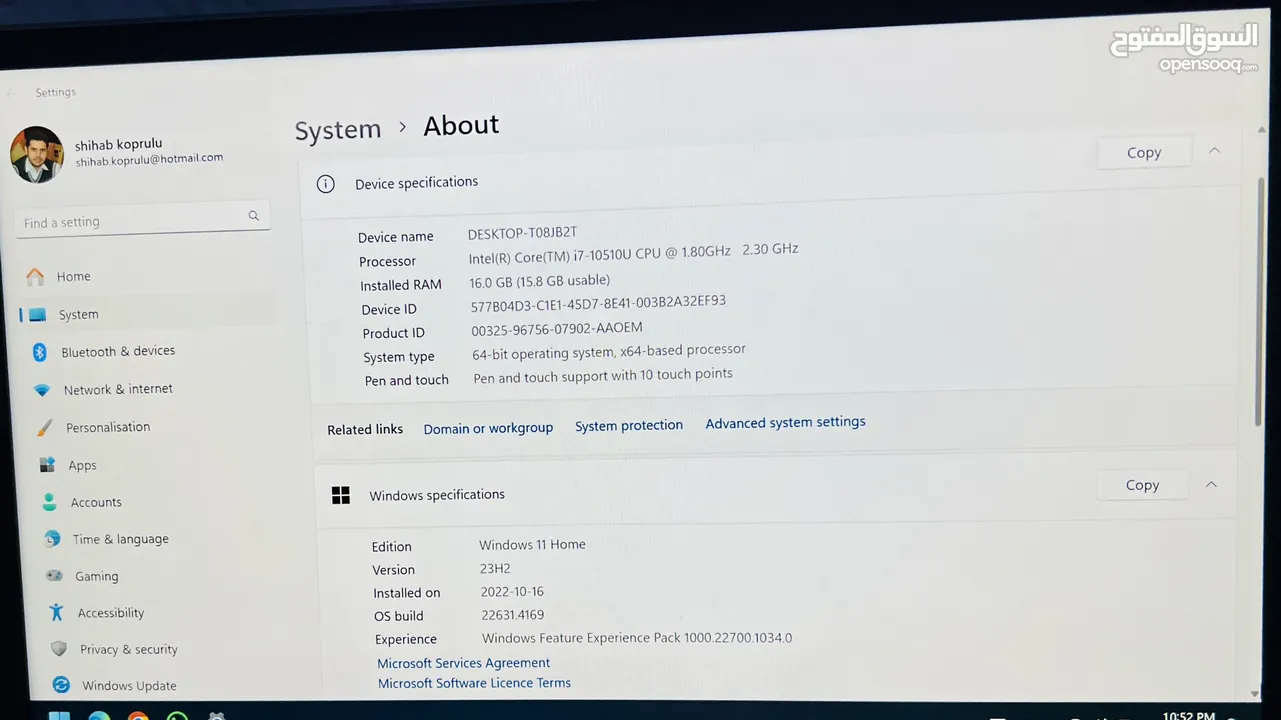The image size is (1281, 720).
Task: Open the Gaming settings page
Action: 96,577
